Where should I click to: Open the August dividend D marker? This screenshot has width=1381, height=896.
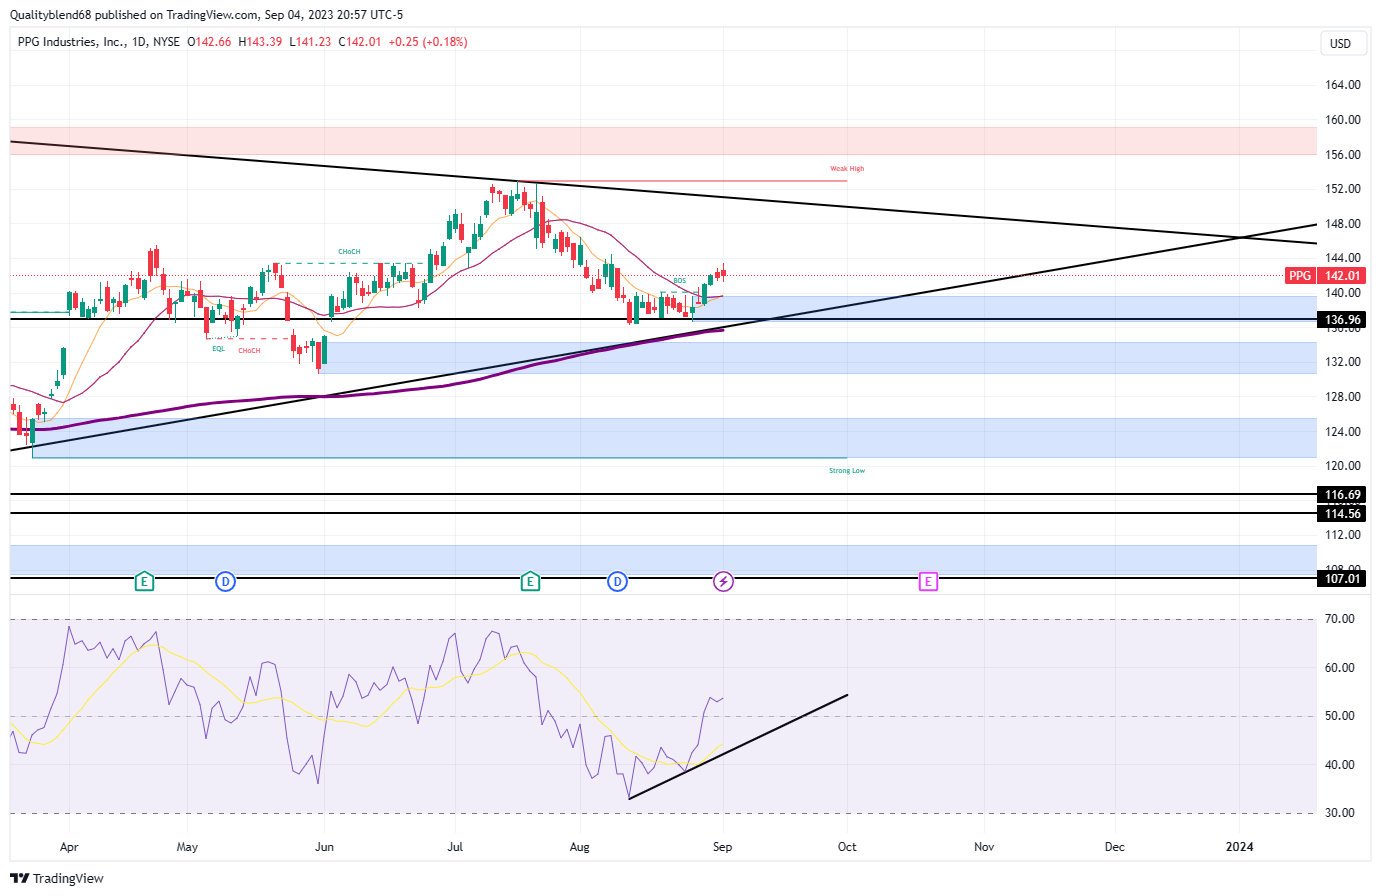tap(617, 581)
